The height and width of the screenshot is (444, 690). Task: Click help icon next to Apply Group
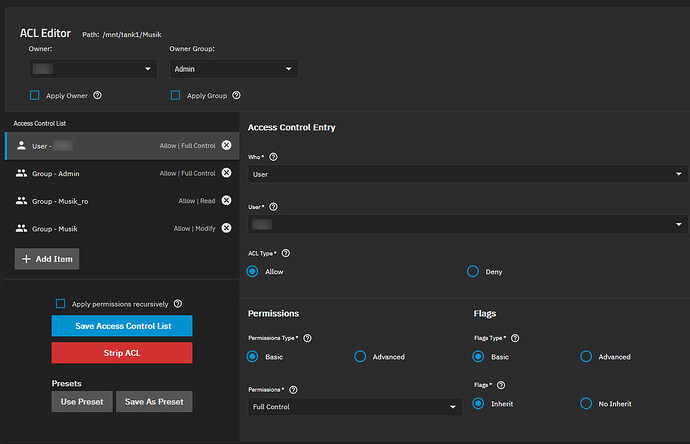(x=238, y=96)
